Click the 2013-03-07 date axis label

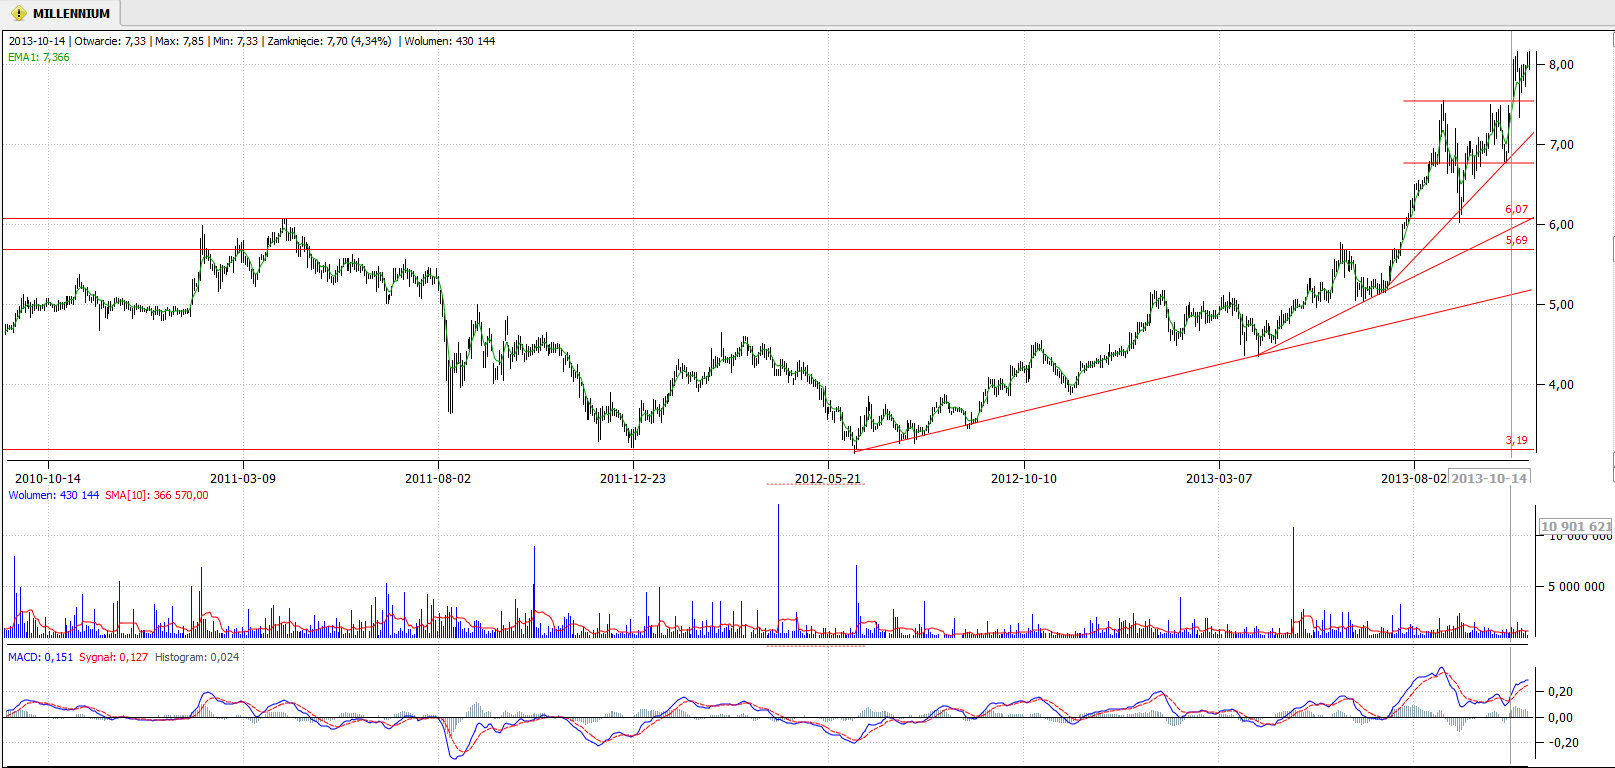1219,478
